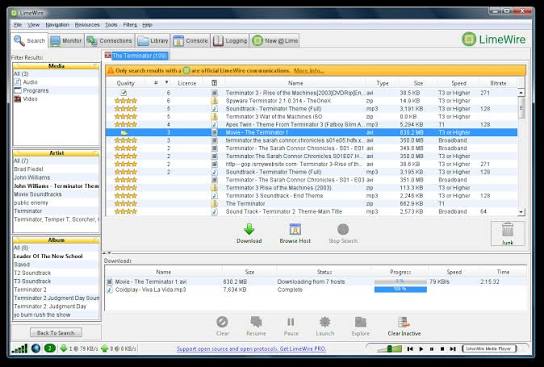Click the signal strength bars icon

click(x=19, y=348)
